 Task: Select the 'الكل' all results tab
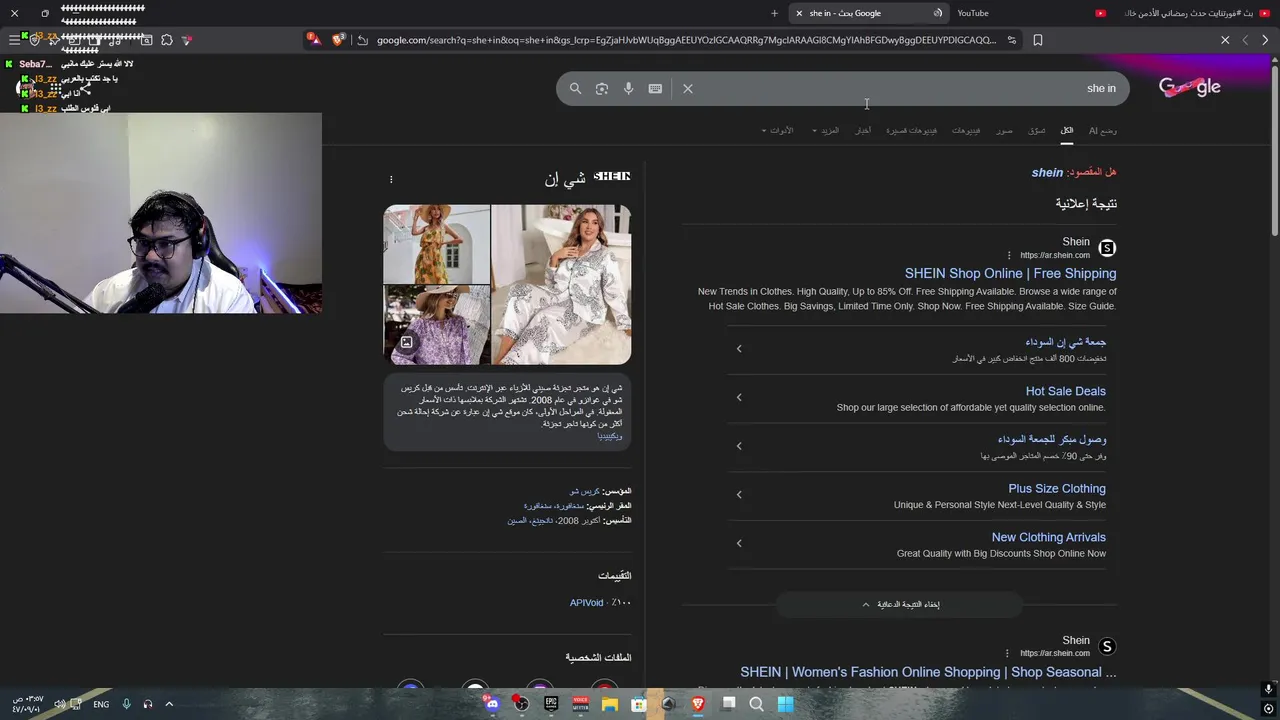(x=1067, y=131)
